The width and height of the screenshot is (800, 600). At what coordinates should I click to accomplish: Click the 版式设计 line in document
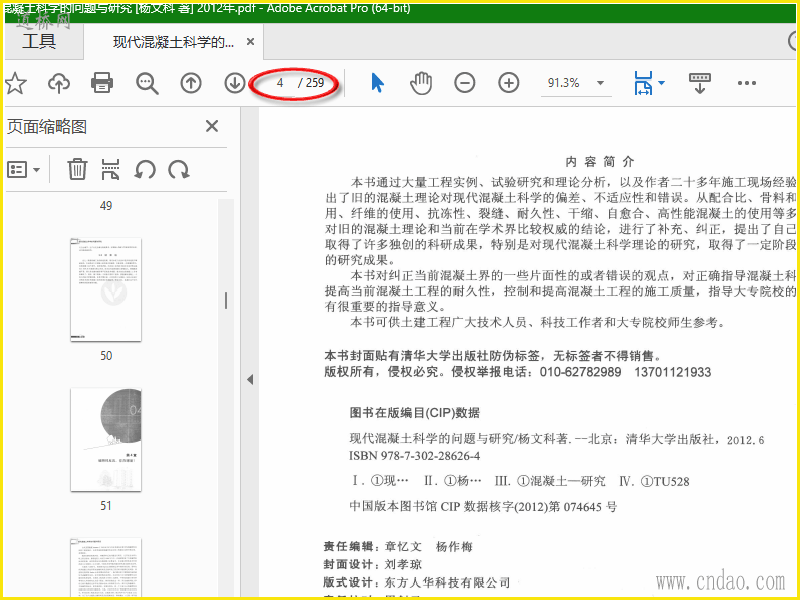(x=417, y=582)
